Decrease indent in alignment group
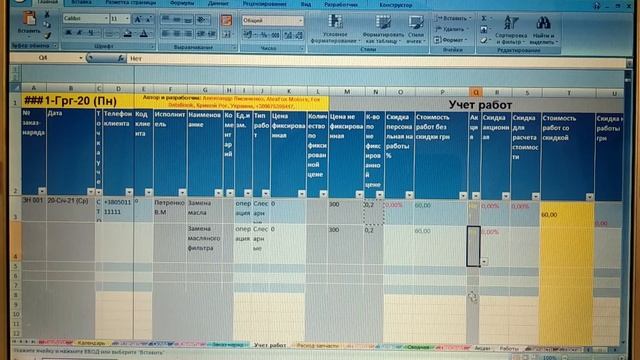Screen dimensions: 640x360 (201, 34)
